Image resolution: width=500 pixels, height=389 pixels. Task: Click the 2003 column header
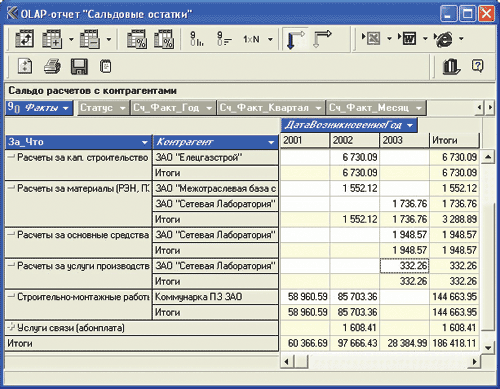click(x=404, y=140)
